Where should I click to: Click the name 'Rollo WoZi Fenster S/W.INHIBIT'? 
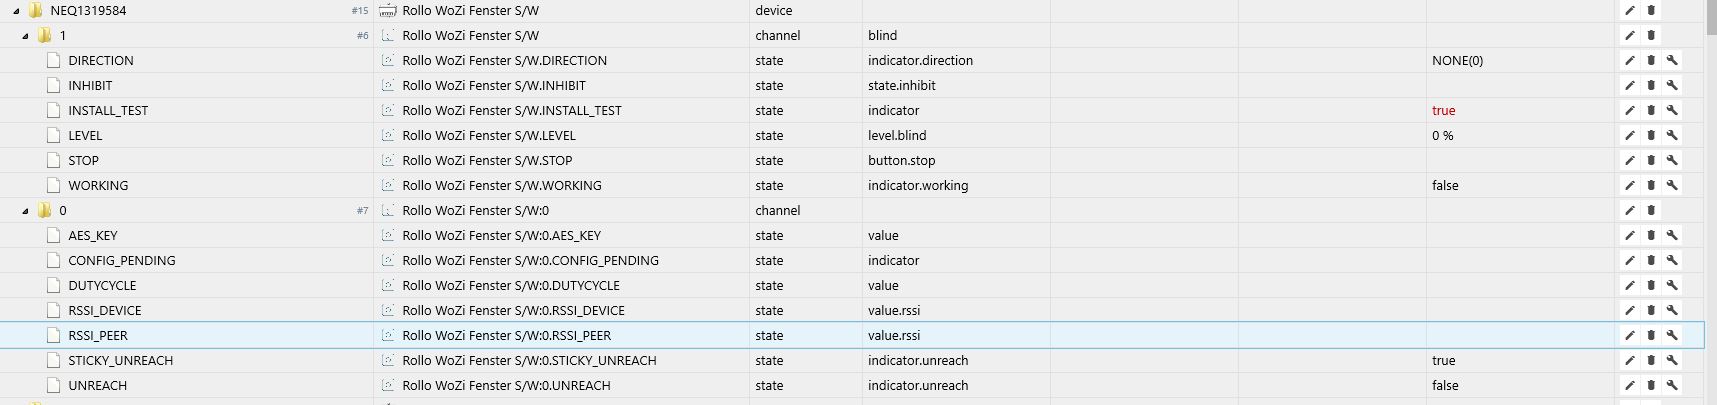(494, 85)
